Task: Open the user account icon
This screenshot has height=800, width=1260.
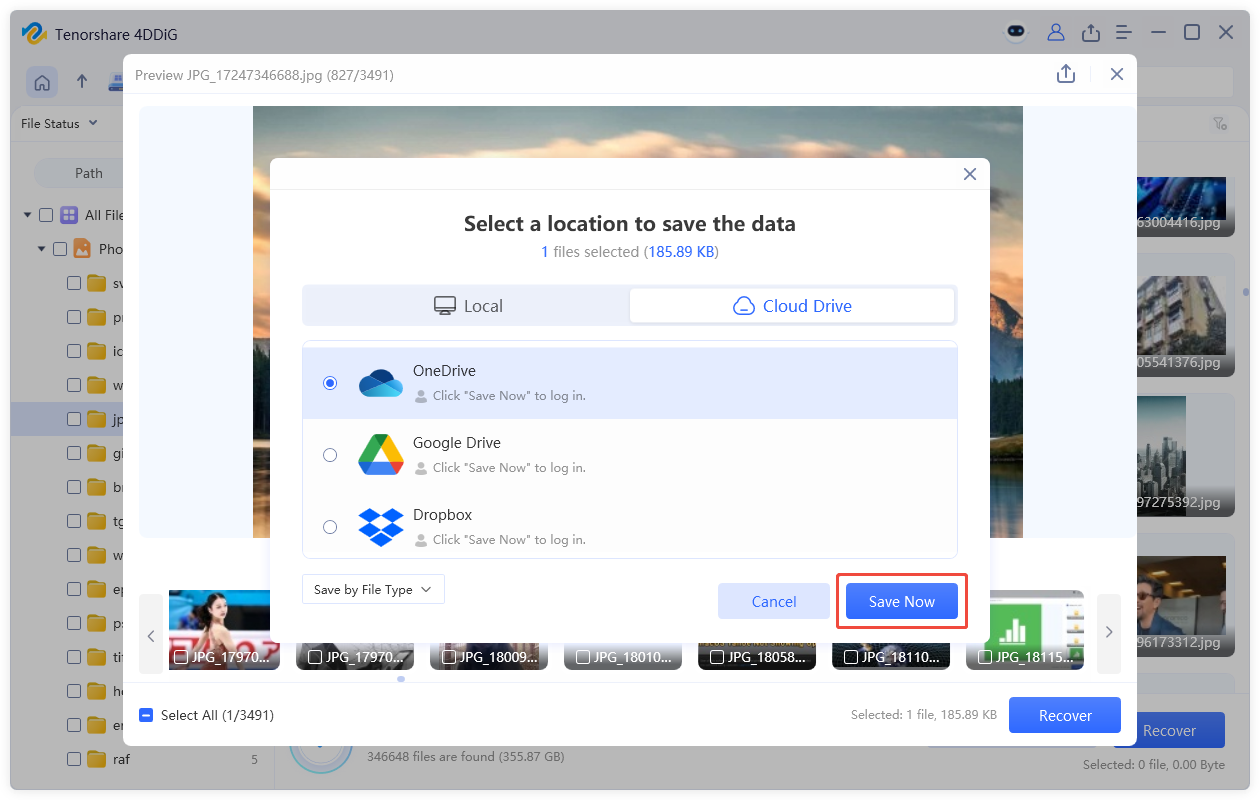Action: click(x=1056, y=32)
